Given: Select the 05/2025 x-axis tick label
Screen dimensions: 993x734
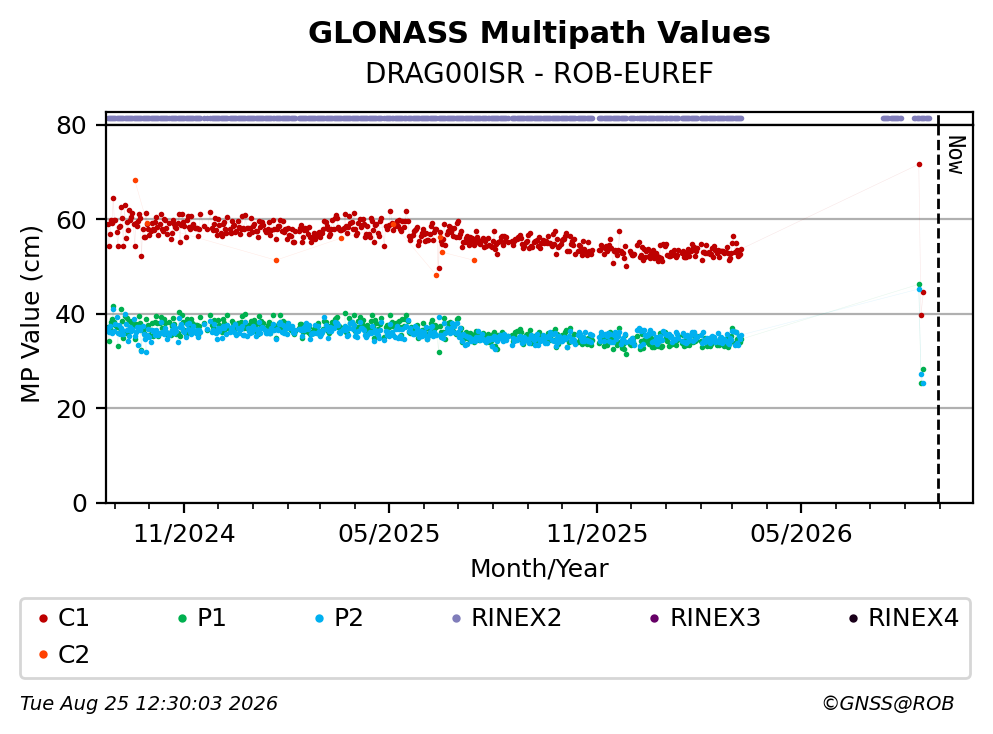Looking at the screenshot, I should pos(388,534).
